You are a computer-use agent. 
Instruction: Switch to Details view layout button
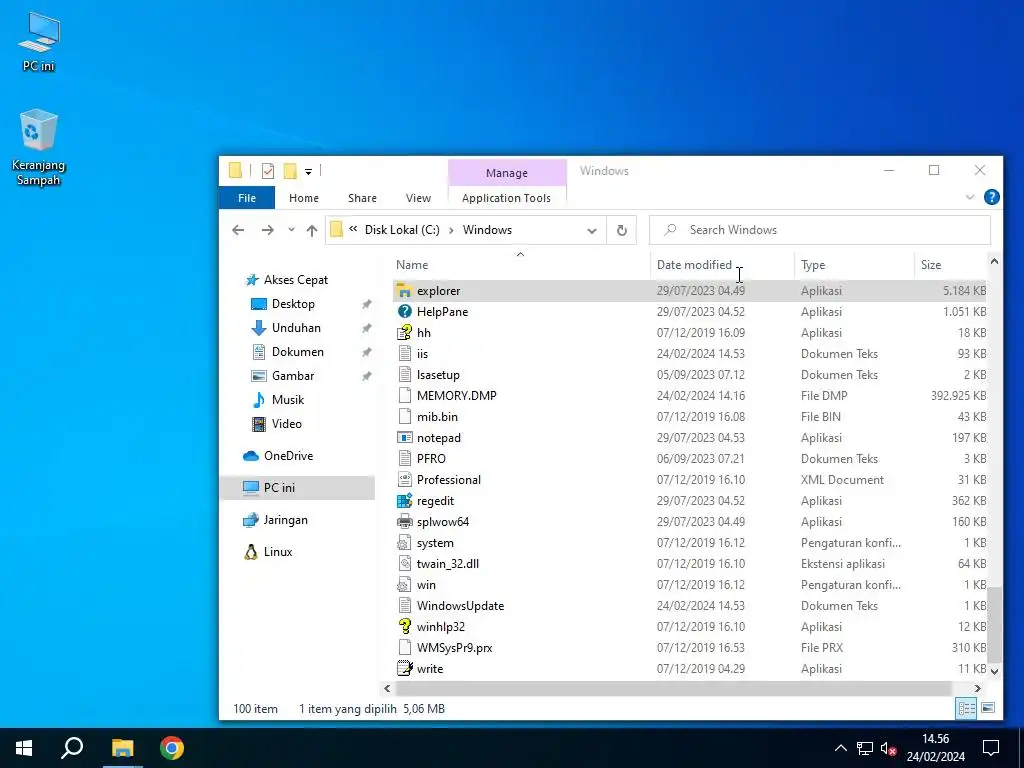tap(967, 708)
